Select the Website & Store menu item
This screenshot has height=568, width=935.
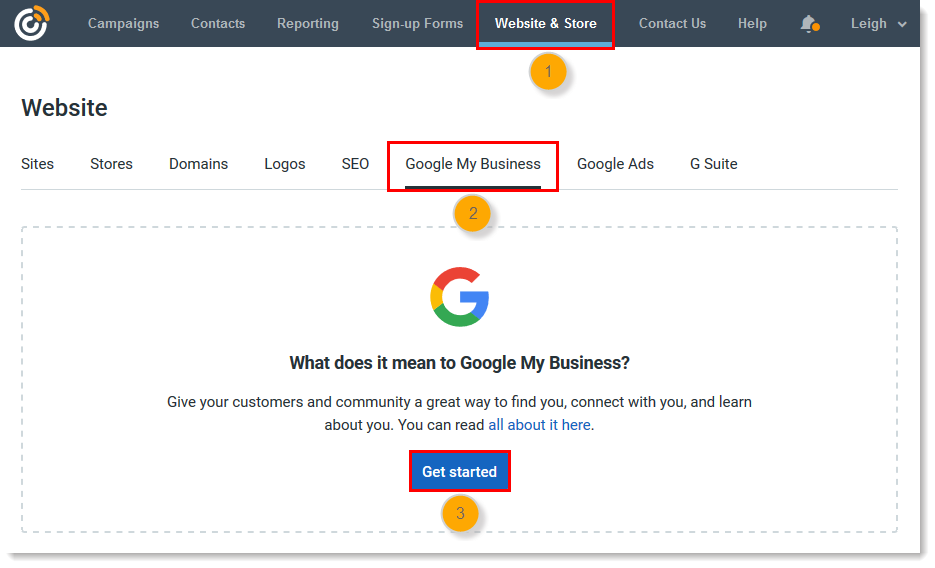[546, 23]
